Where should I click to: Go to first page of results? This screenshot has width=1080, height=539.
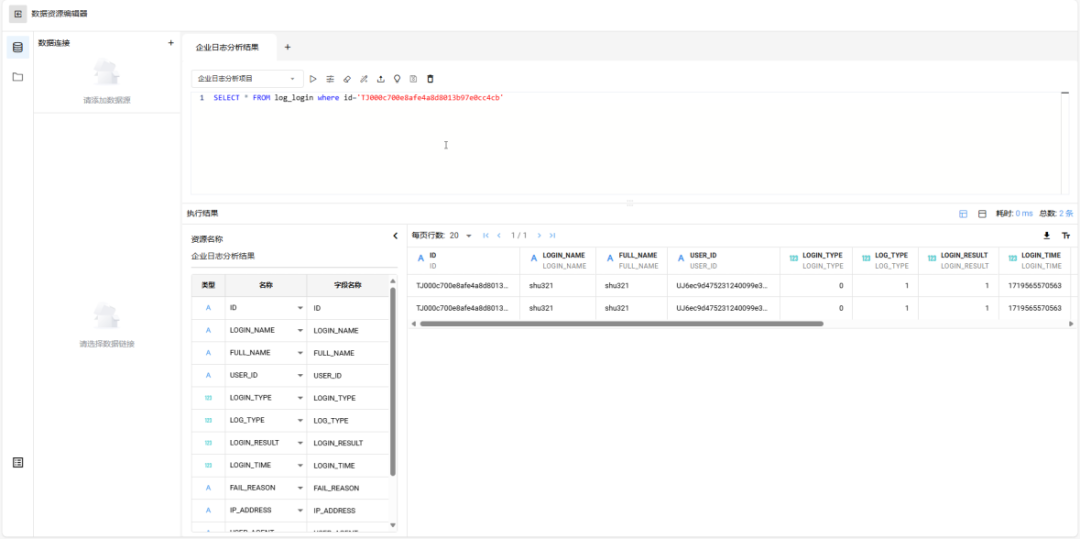point(486,235)
